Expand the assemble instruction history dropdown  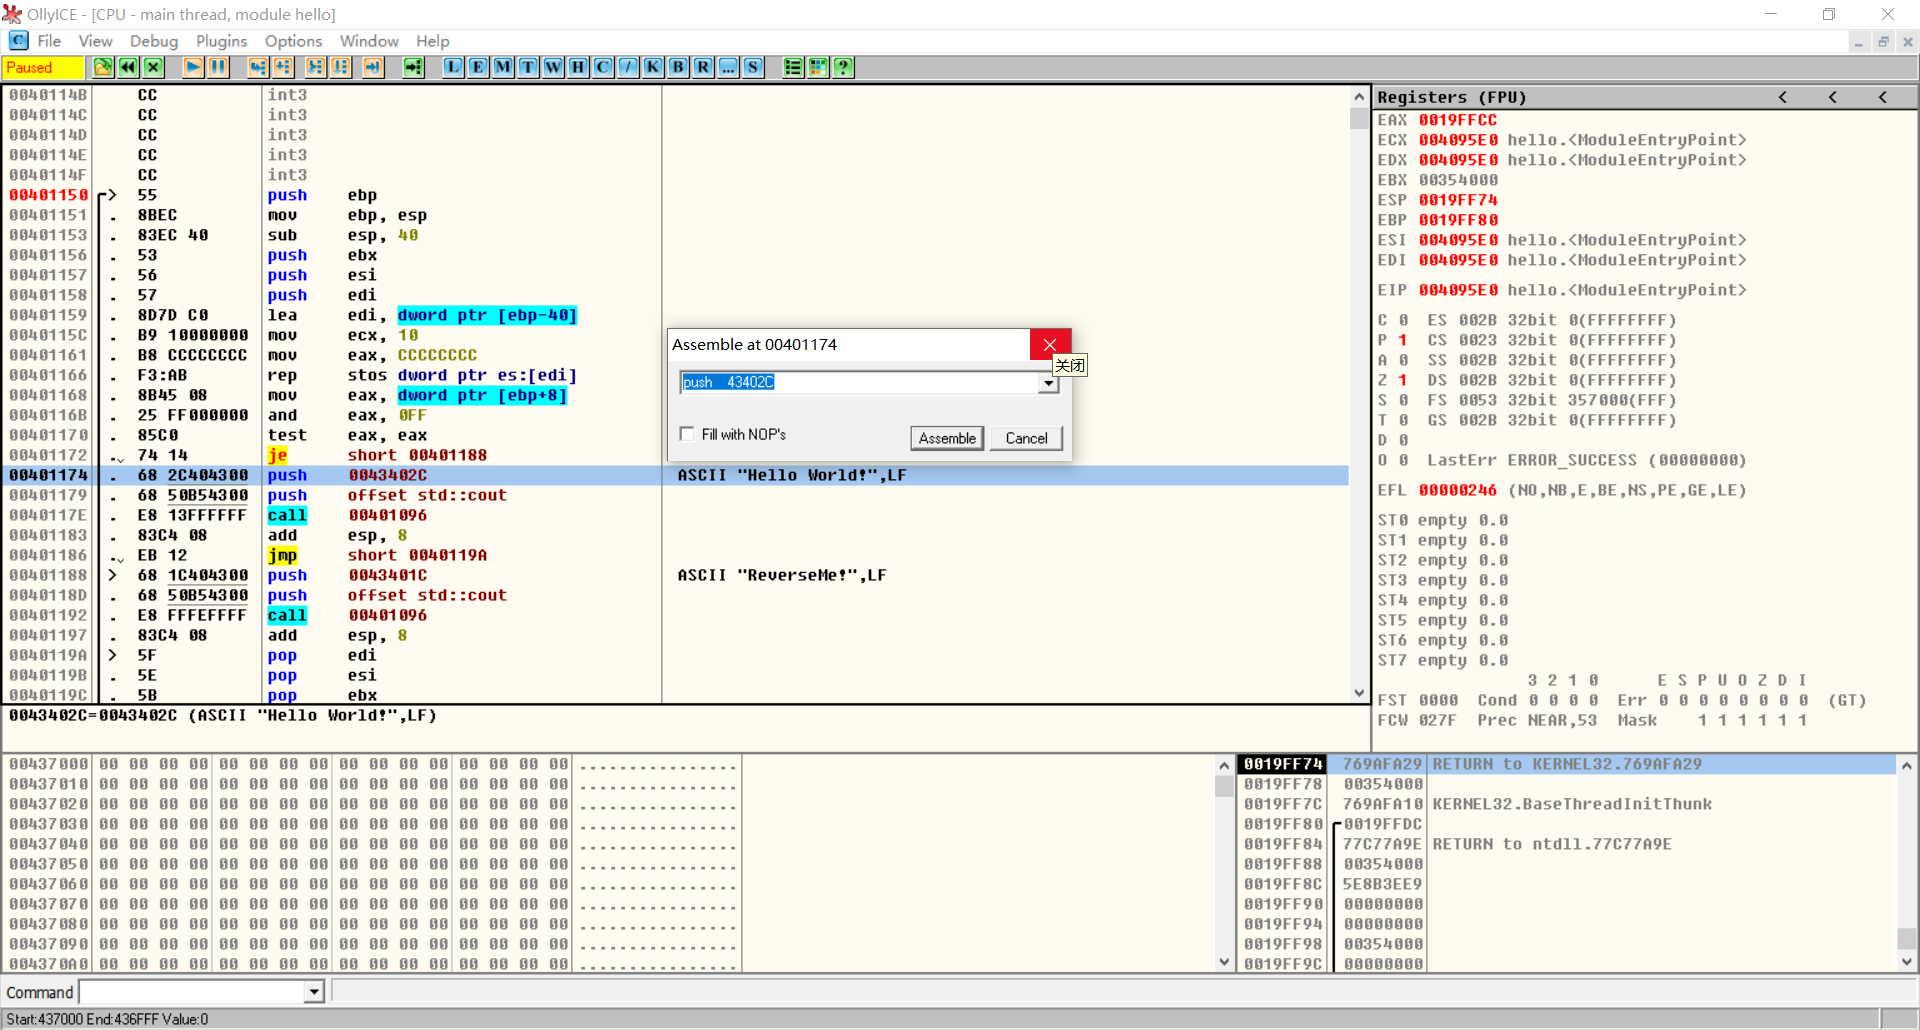point(1048,383)
